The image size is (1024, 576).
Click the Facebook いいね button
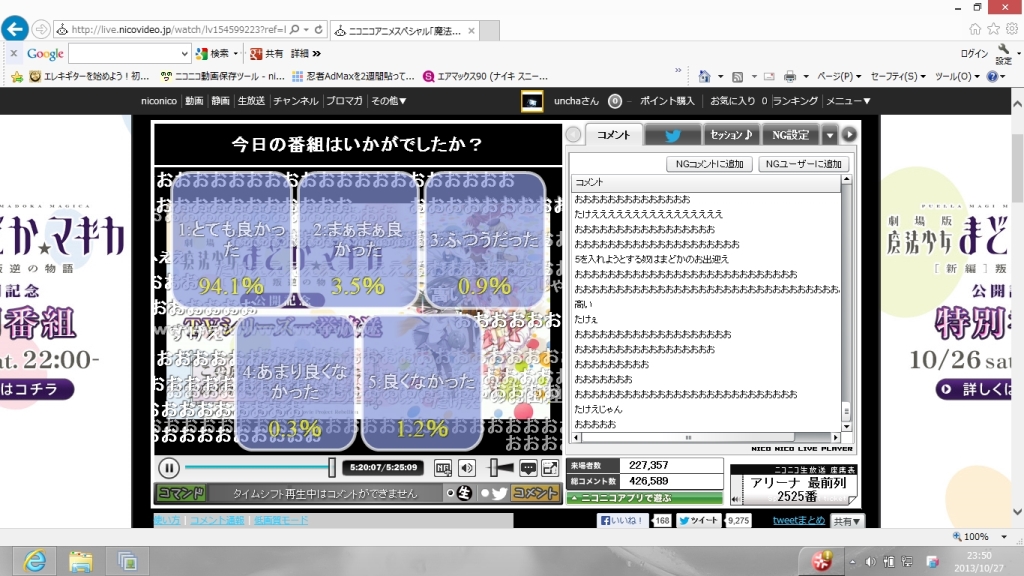(x=623, y=520)
